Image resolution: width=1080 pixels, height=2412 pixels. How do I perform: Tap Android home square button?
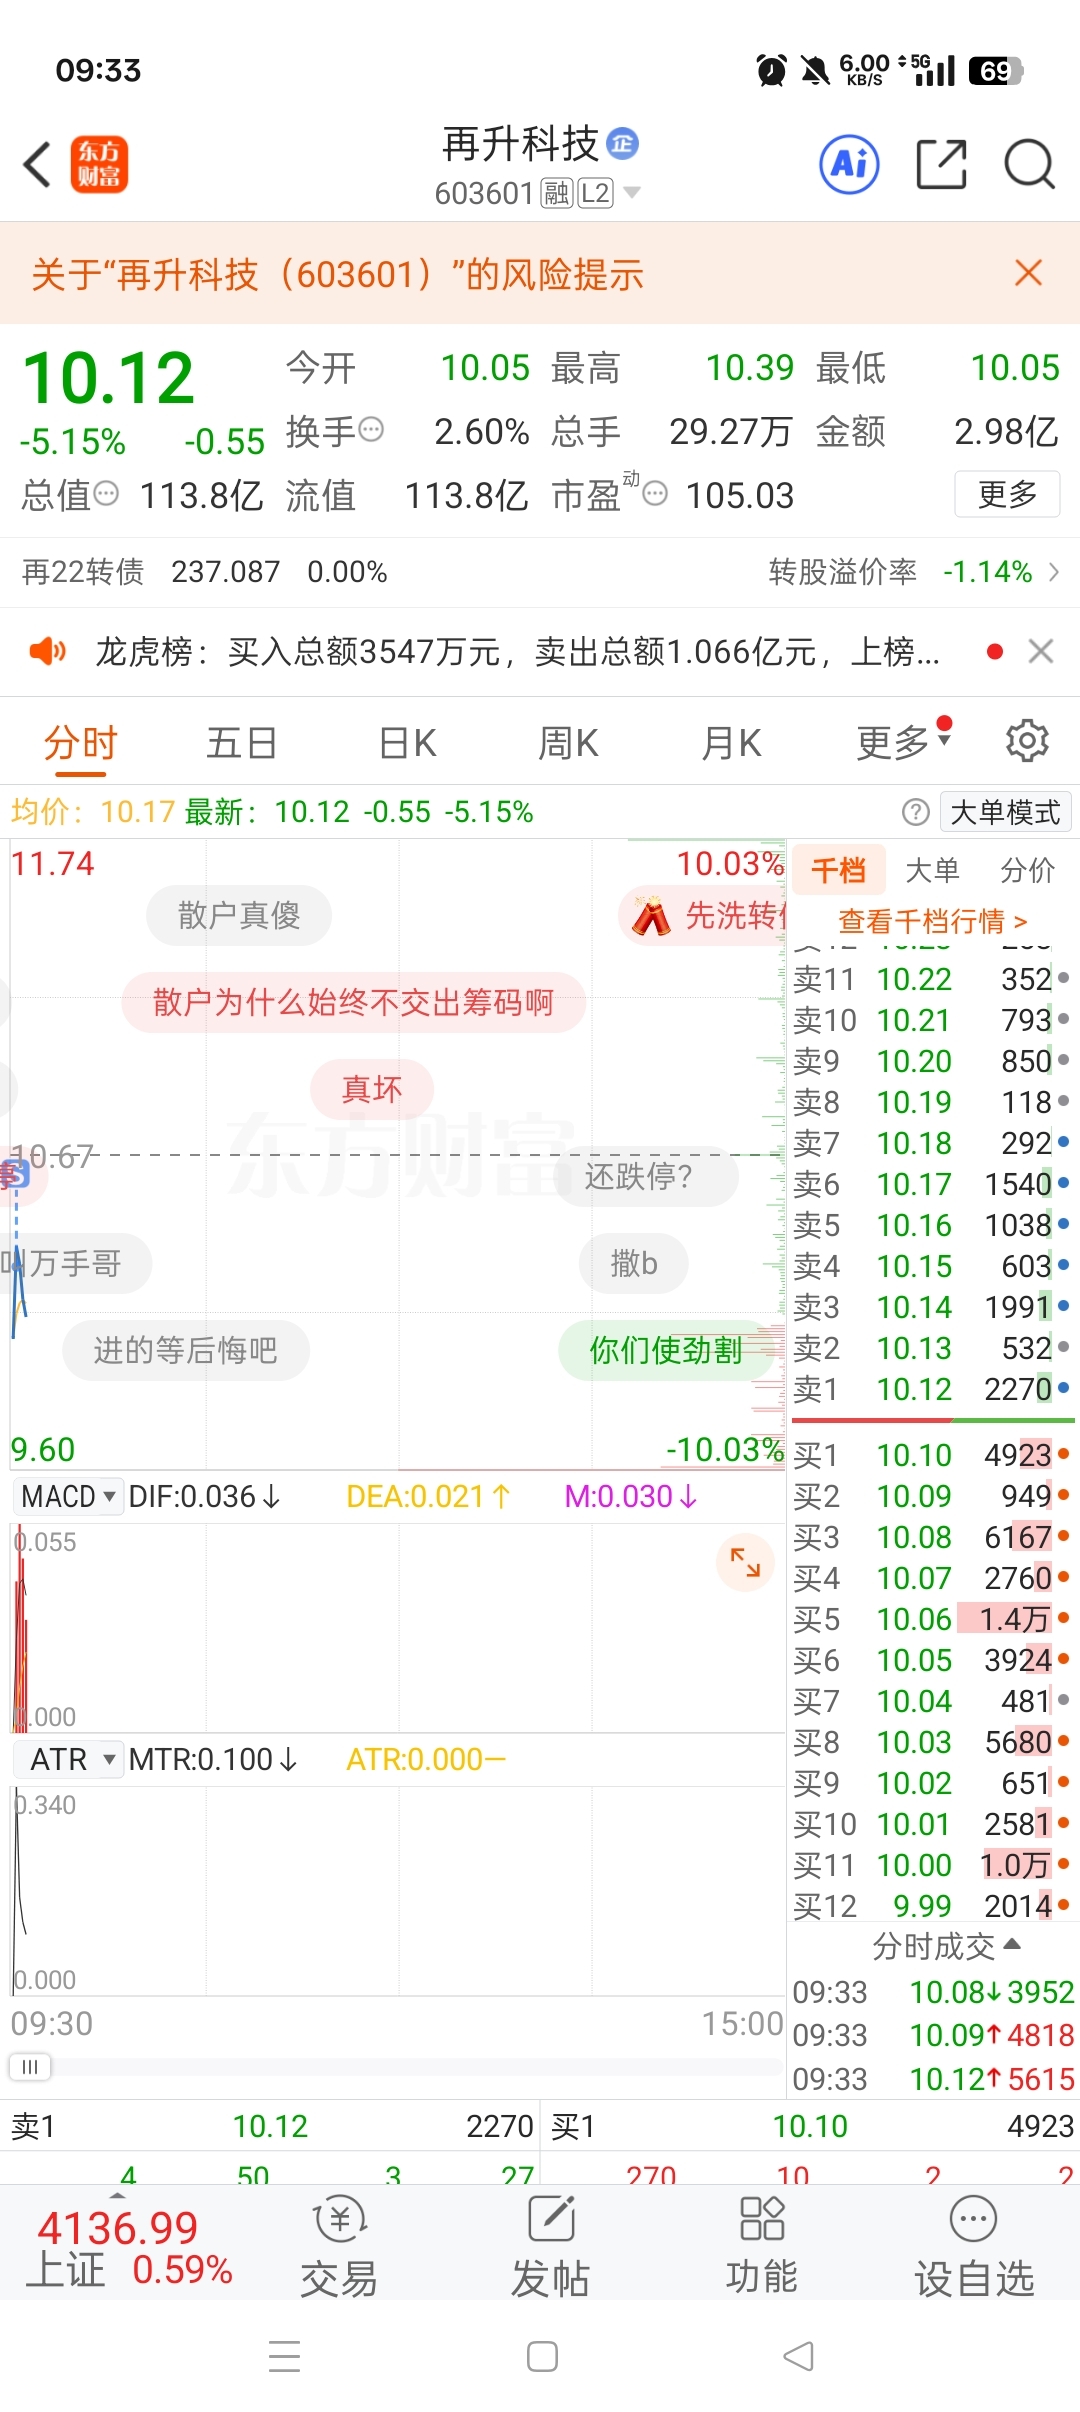click(x=542, y=2356)
